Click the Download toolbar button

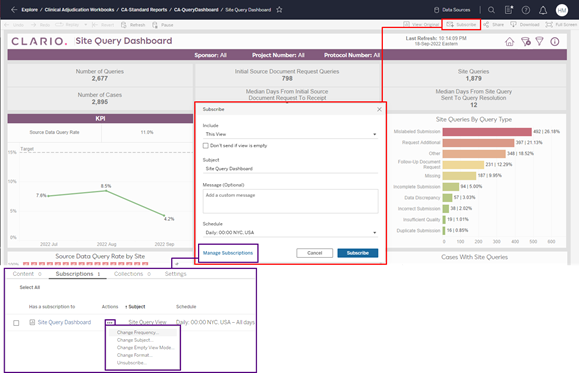click(525, 25)
